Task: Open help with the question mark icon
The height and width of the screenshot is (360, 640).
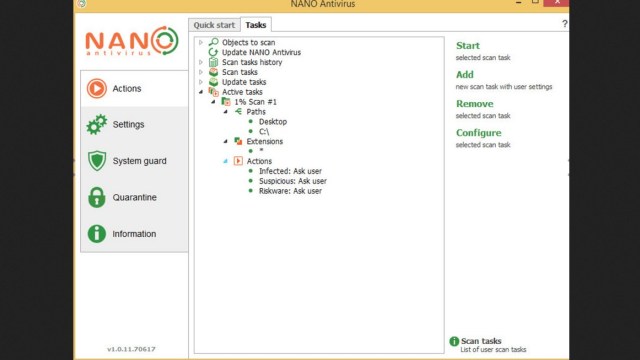Action: 564,24
